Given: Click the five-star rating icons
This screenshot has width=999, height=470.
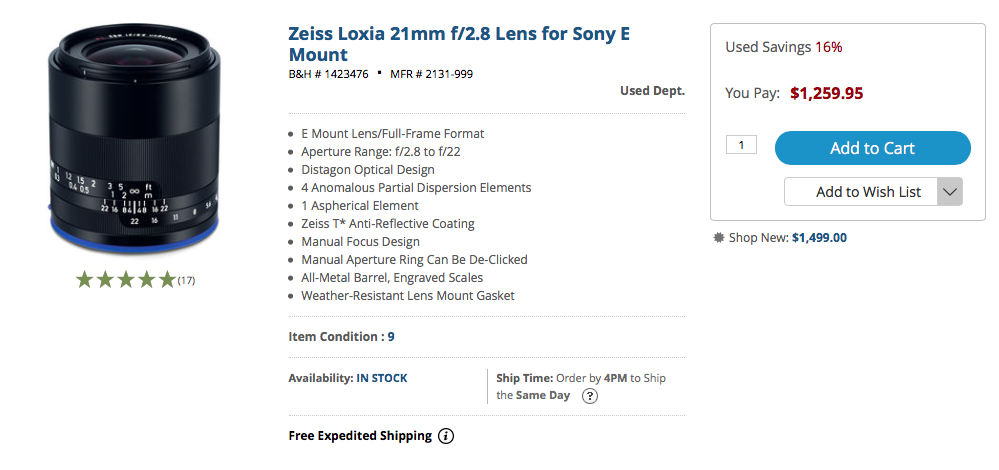Looking at the screenshot, I should coord(125,279).
